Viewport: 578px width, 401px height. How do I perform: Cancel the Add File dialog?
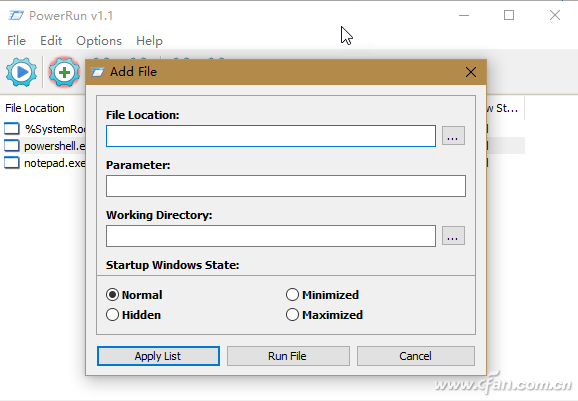pos(415,356)
